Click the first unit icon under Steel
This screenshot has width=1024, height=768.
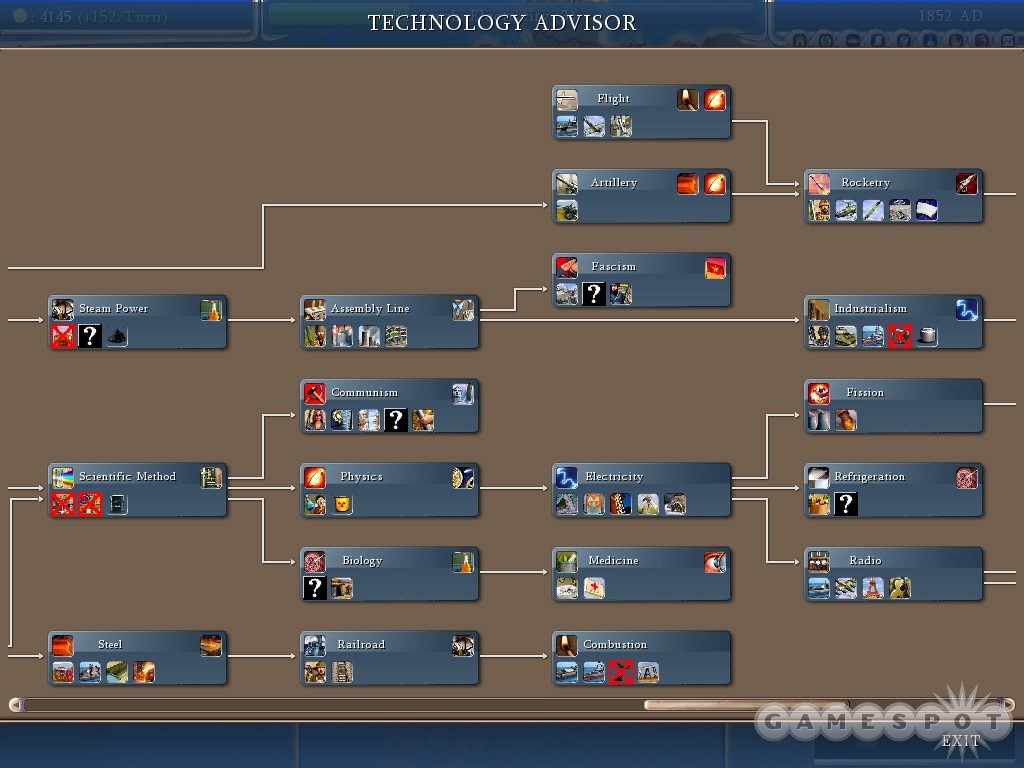pos(63,672)
